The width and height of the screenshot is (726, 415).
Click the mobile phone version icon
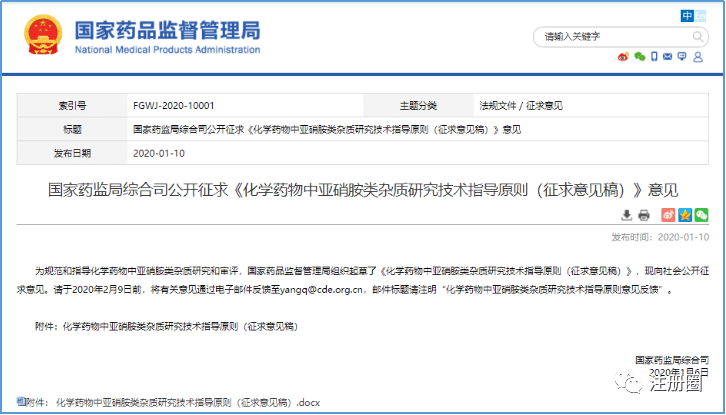click(655, 57)
